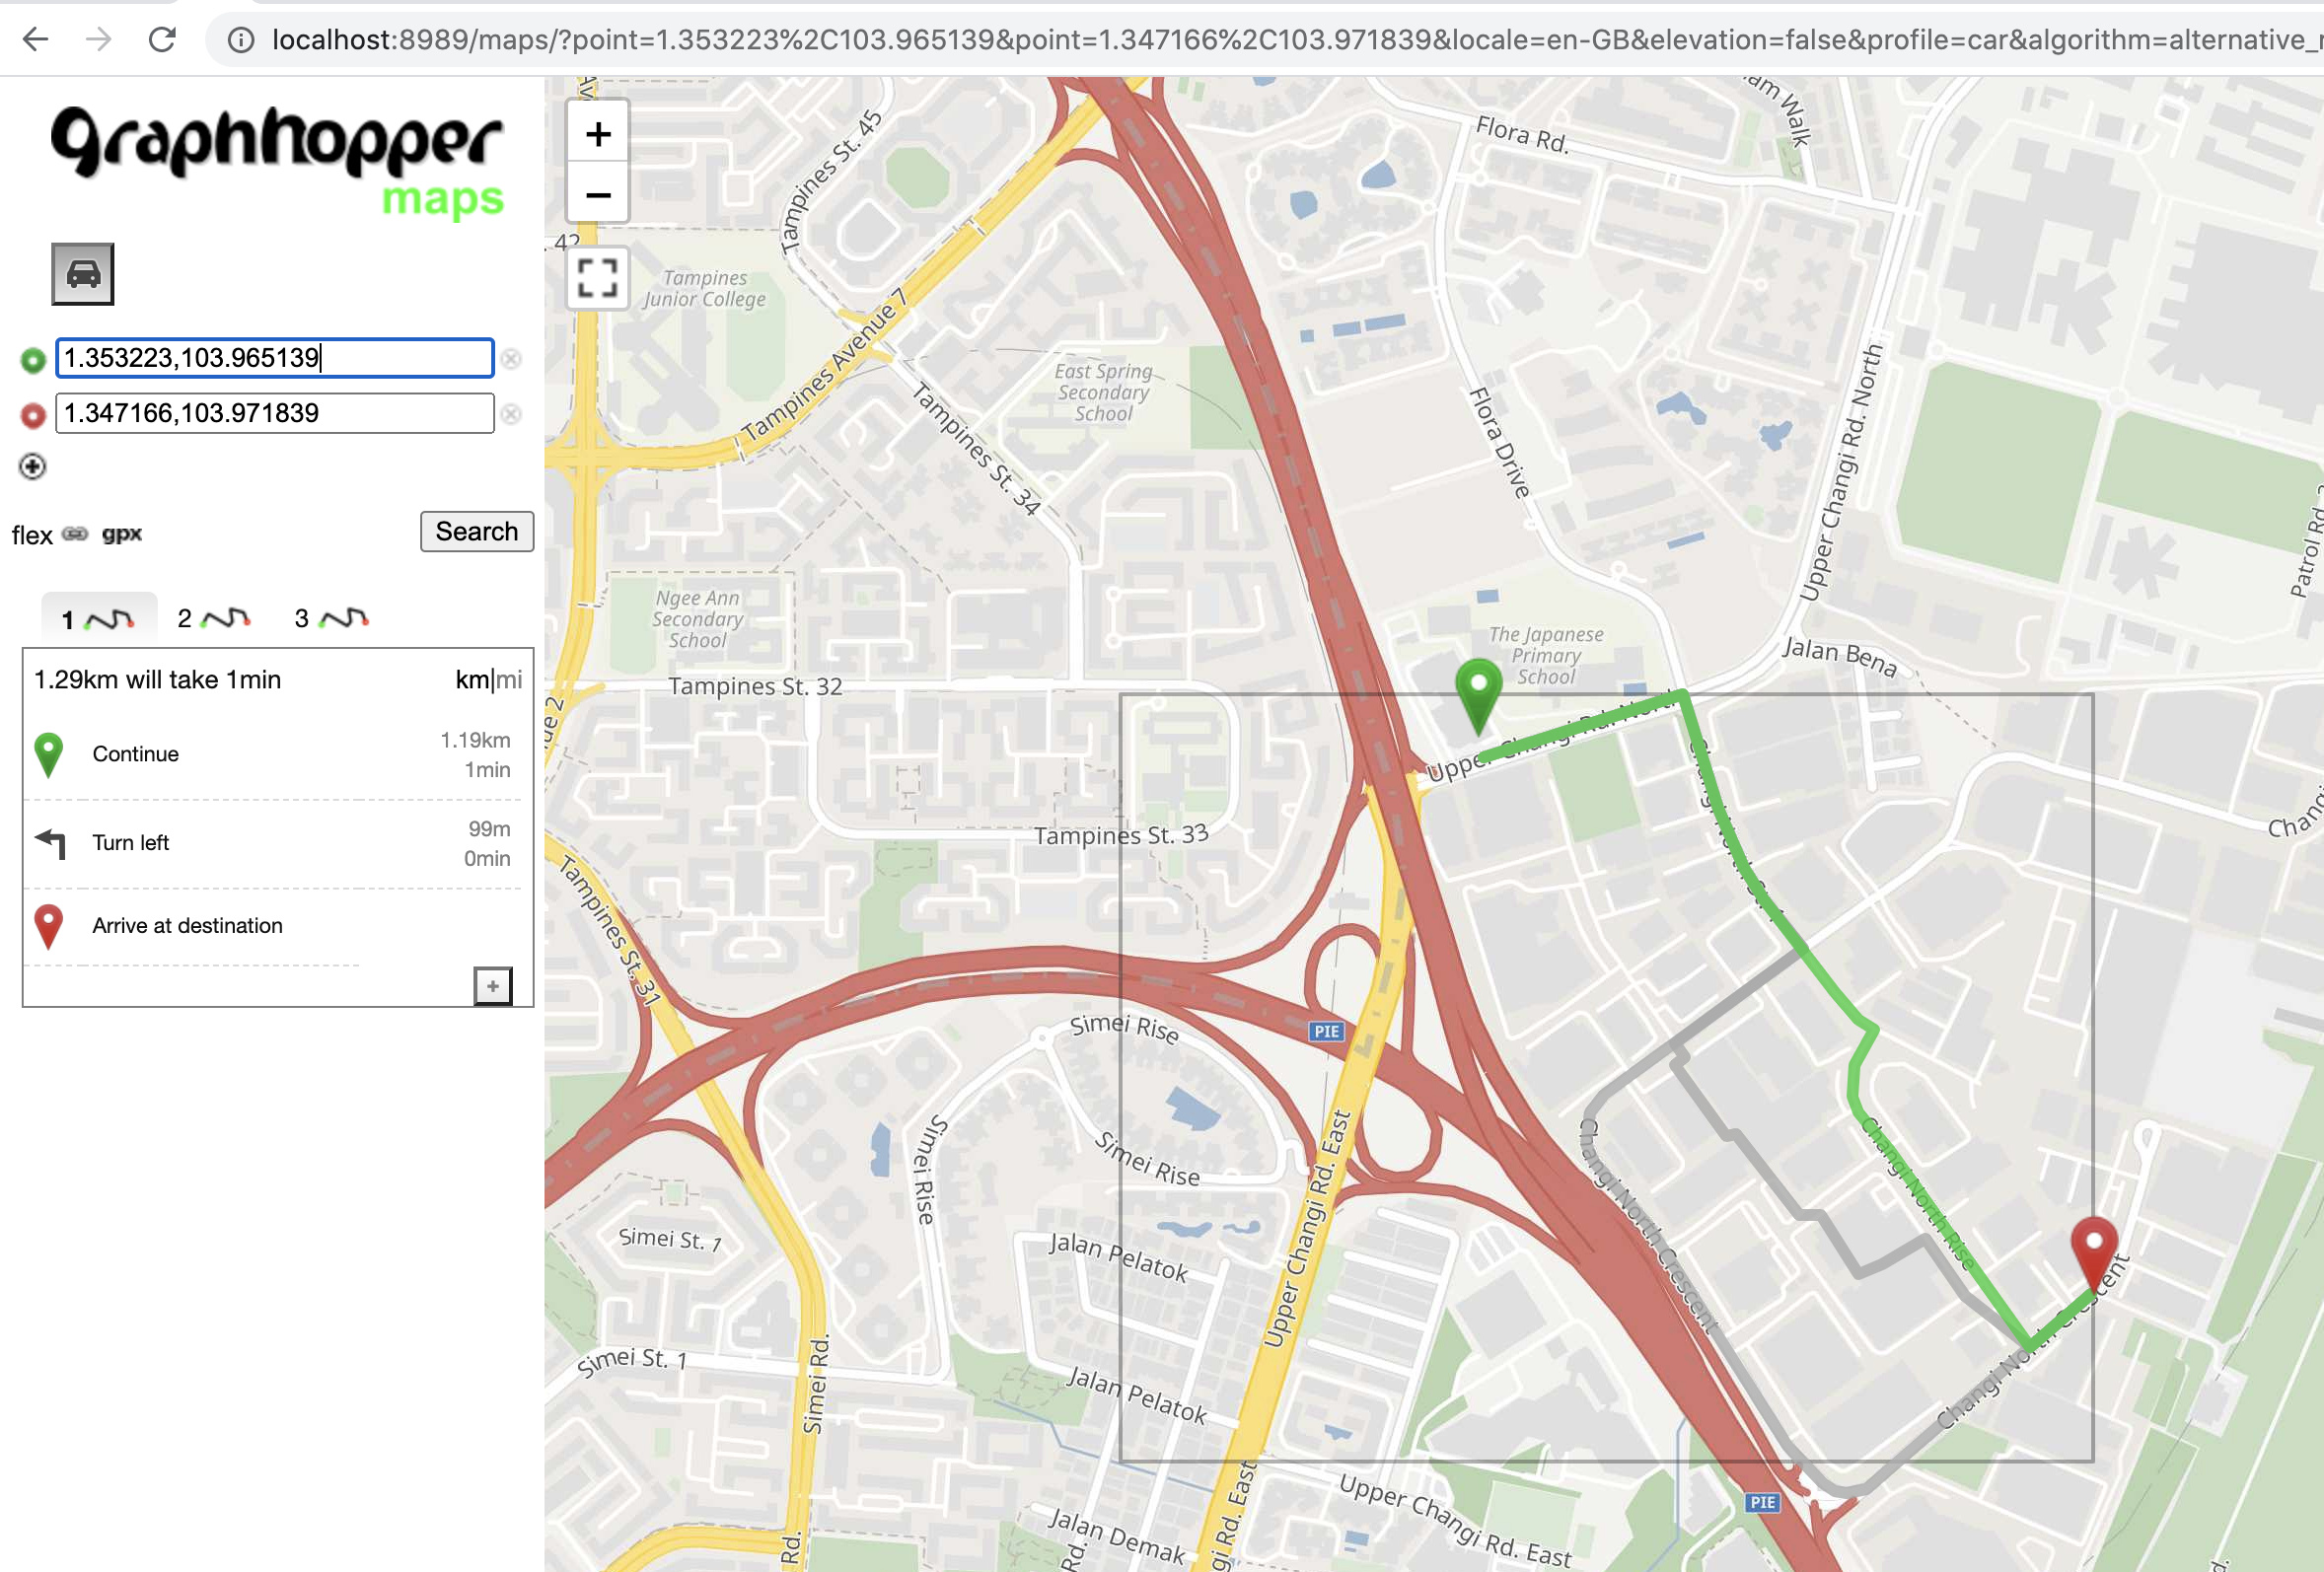
Task: Switch to alternative route 2 tab
Action: pyautogui.click(x=213, y=618)
